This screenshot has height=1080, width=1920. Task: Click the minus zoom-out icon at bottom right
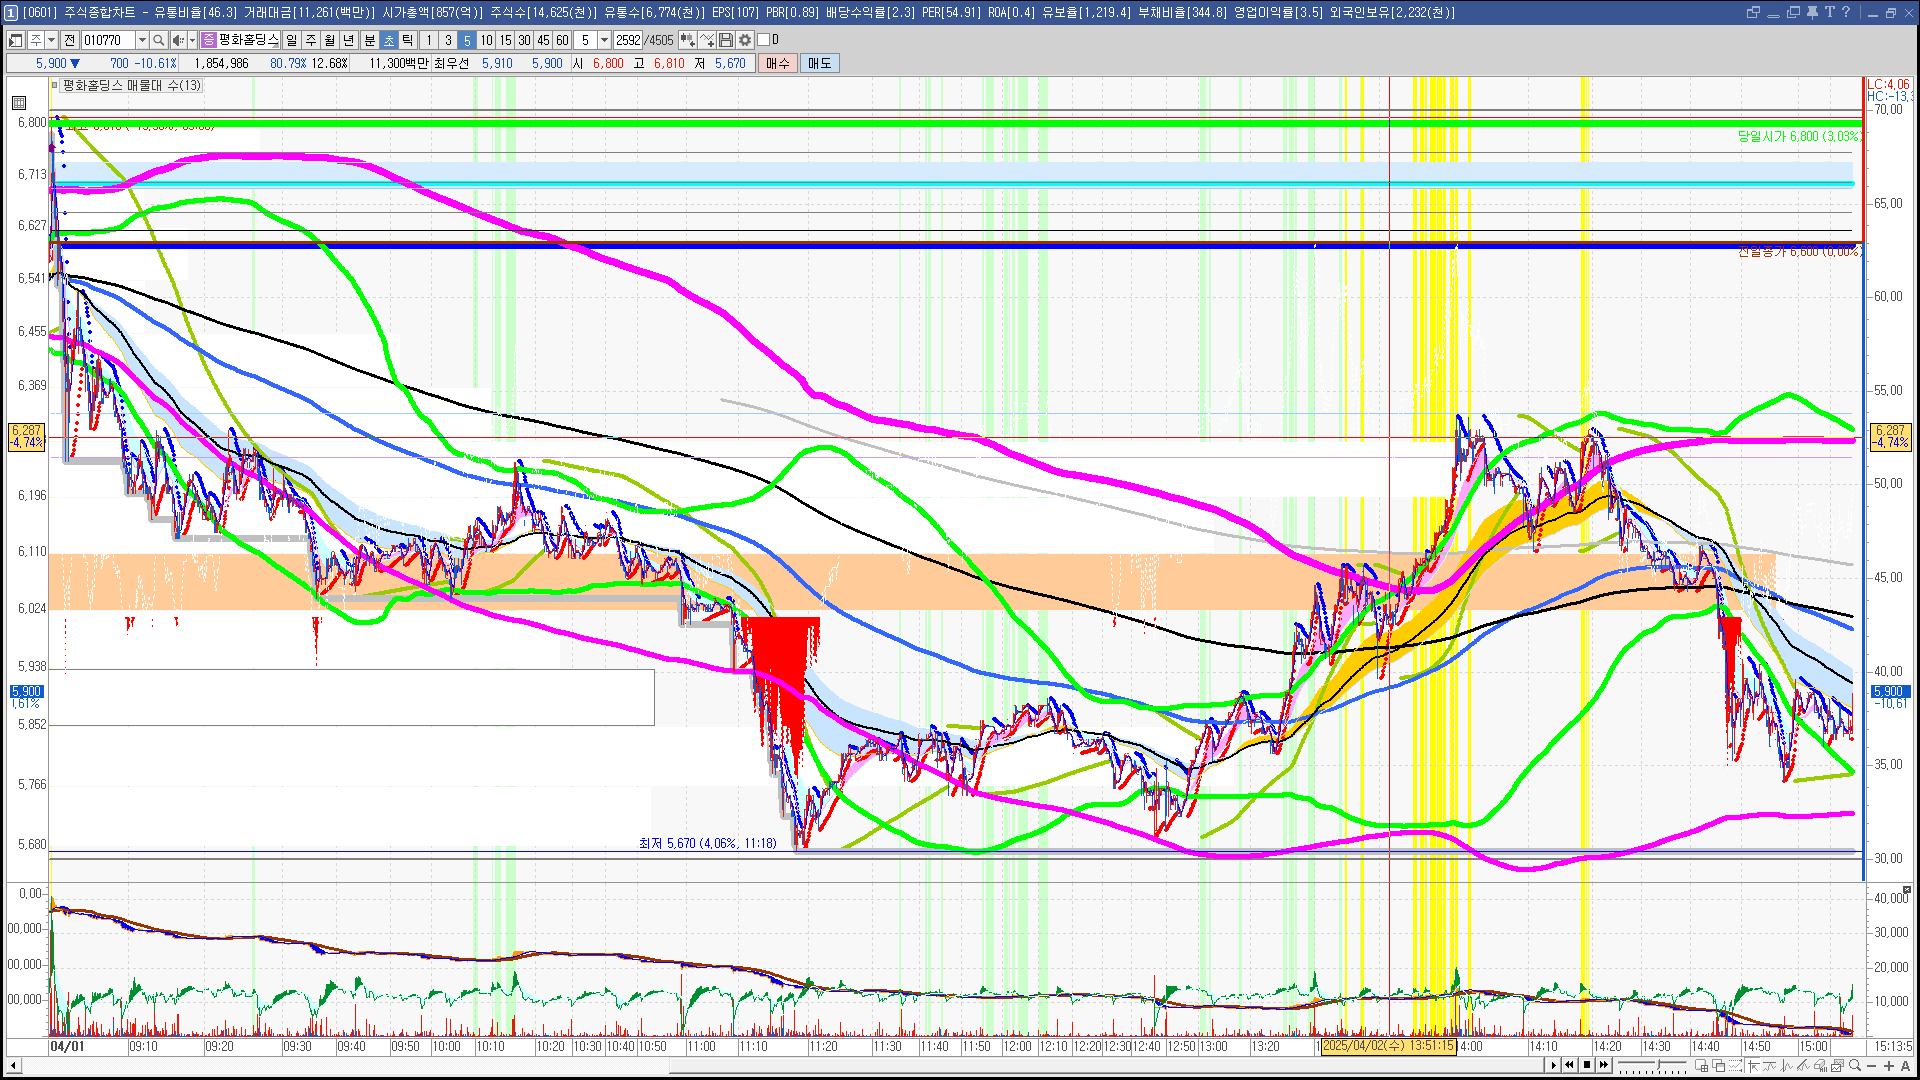click(x=1872, y=1065)
